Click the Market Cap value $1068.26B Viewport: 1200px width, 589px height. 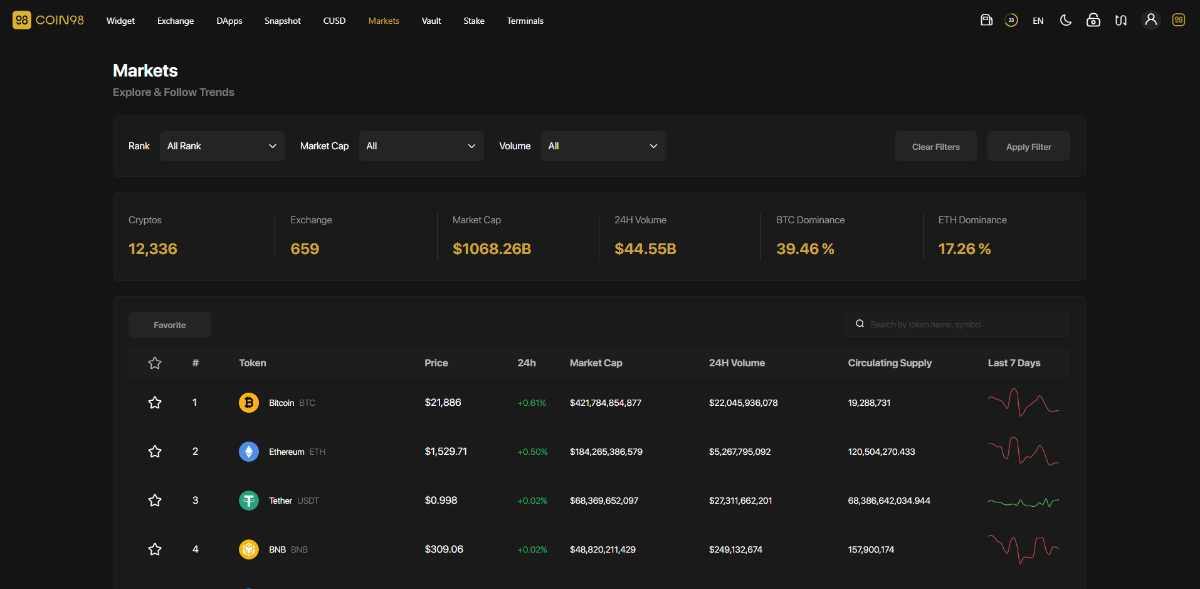pyautogui.click(x=492, y=249)
